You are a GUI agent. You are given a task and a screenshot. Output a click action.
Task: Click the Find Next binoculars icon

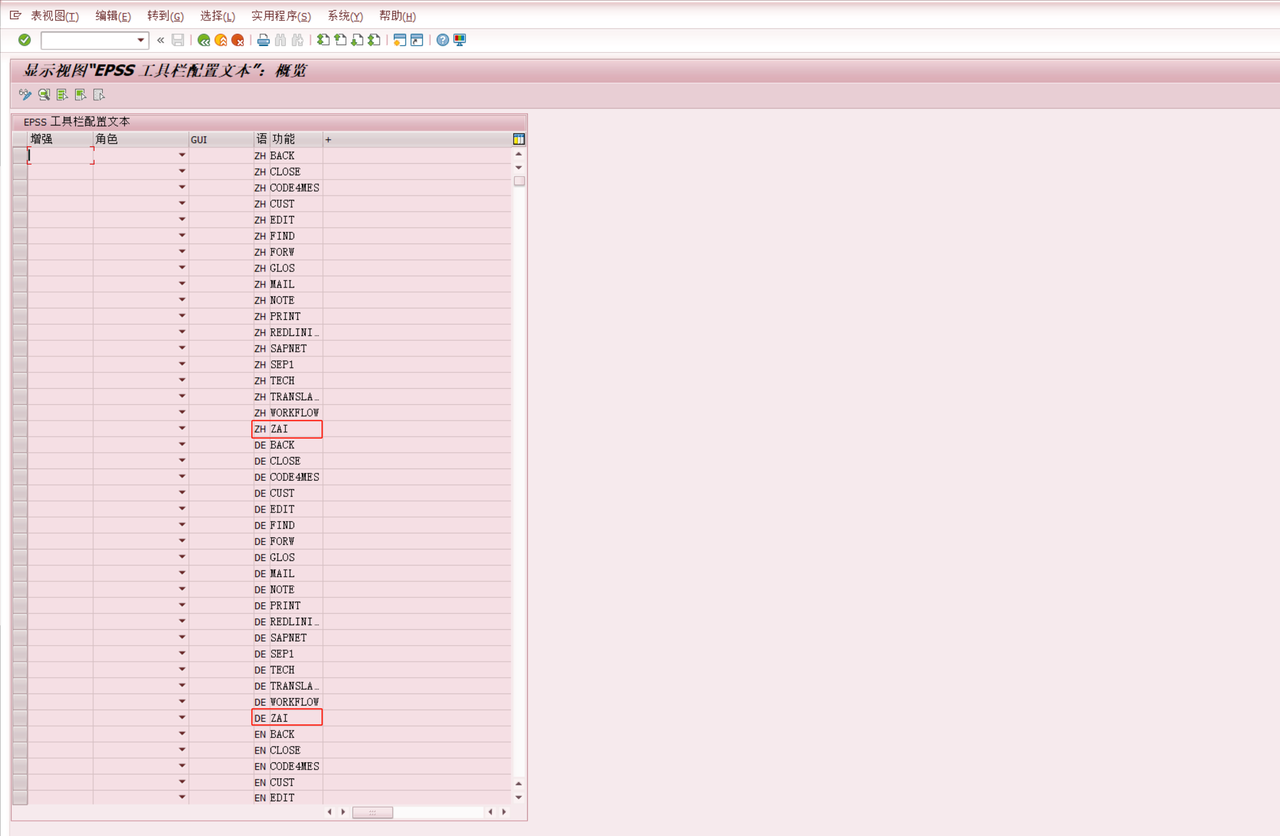[297, 40]
